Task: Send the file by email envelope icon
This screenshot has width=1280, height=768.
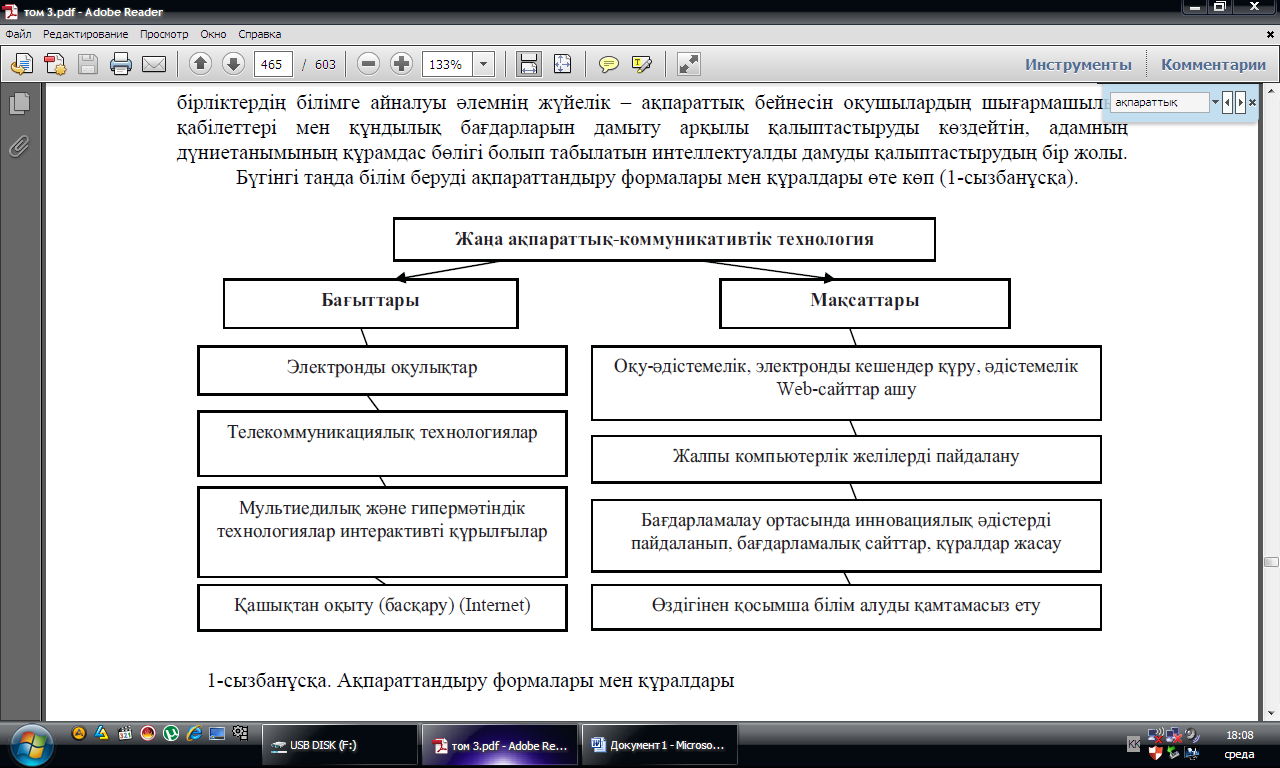Action: pos(154,64)
